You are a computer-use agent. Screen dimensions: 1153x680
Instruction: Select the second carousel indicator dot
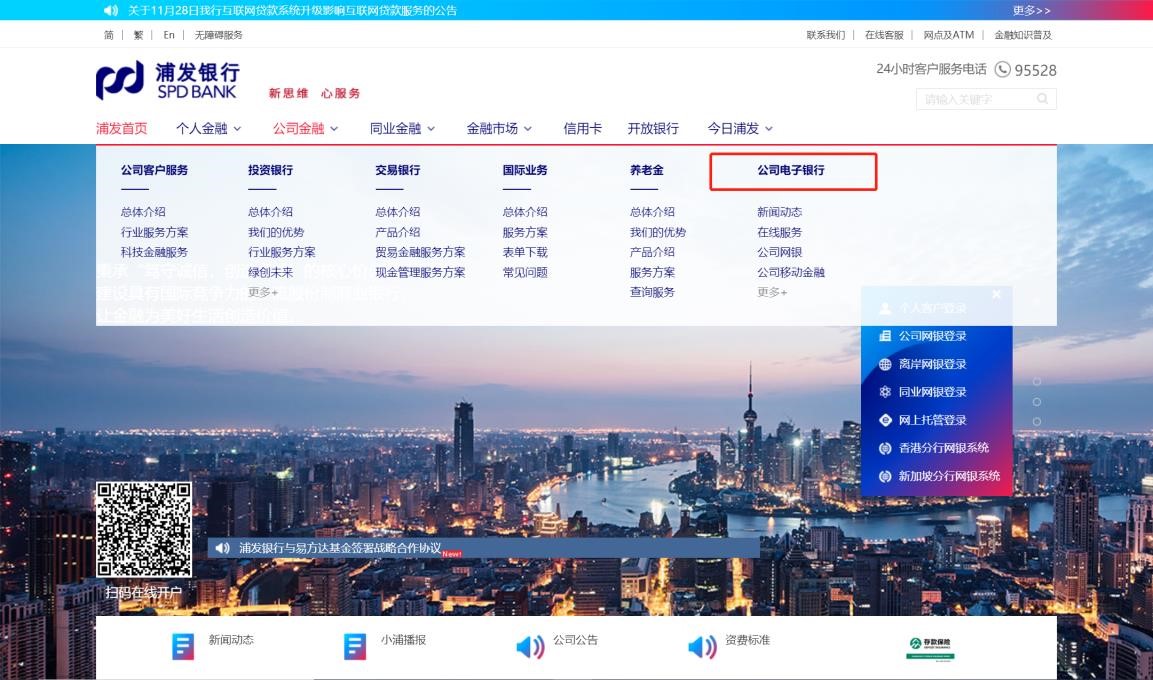click(1037, 402)
